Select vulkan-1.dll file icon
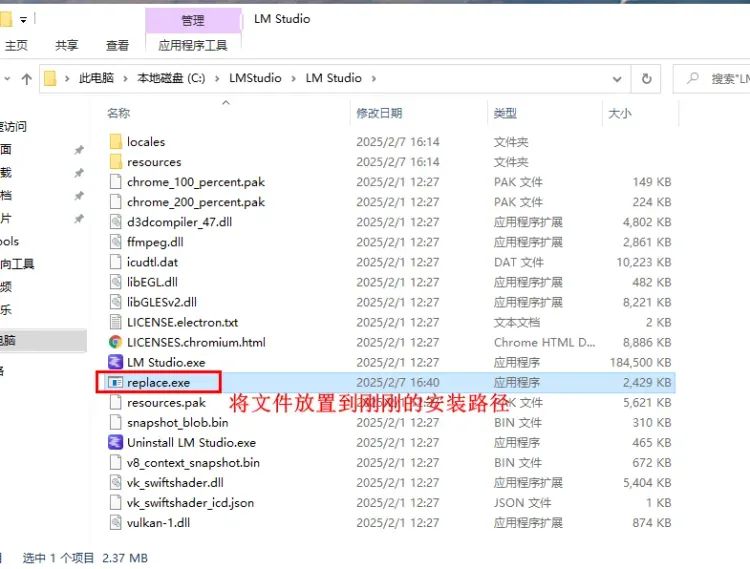 click(115, 523)
